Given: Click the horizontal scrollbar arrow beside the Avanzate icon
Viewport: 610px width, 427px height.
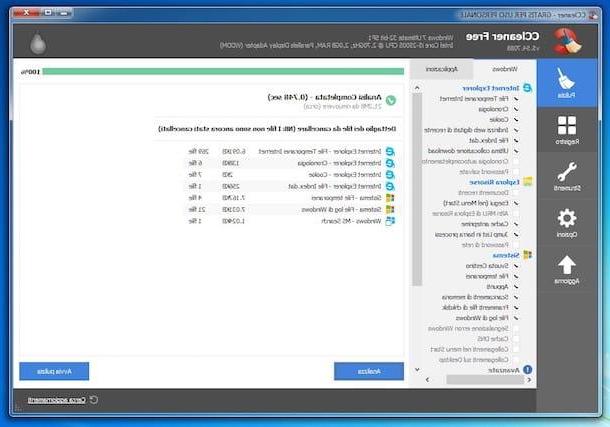Looking at the screenshot, I should (x=529, y=380).
